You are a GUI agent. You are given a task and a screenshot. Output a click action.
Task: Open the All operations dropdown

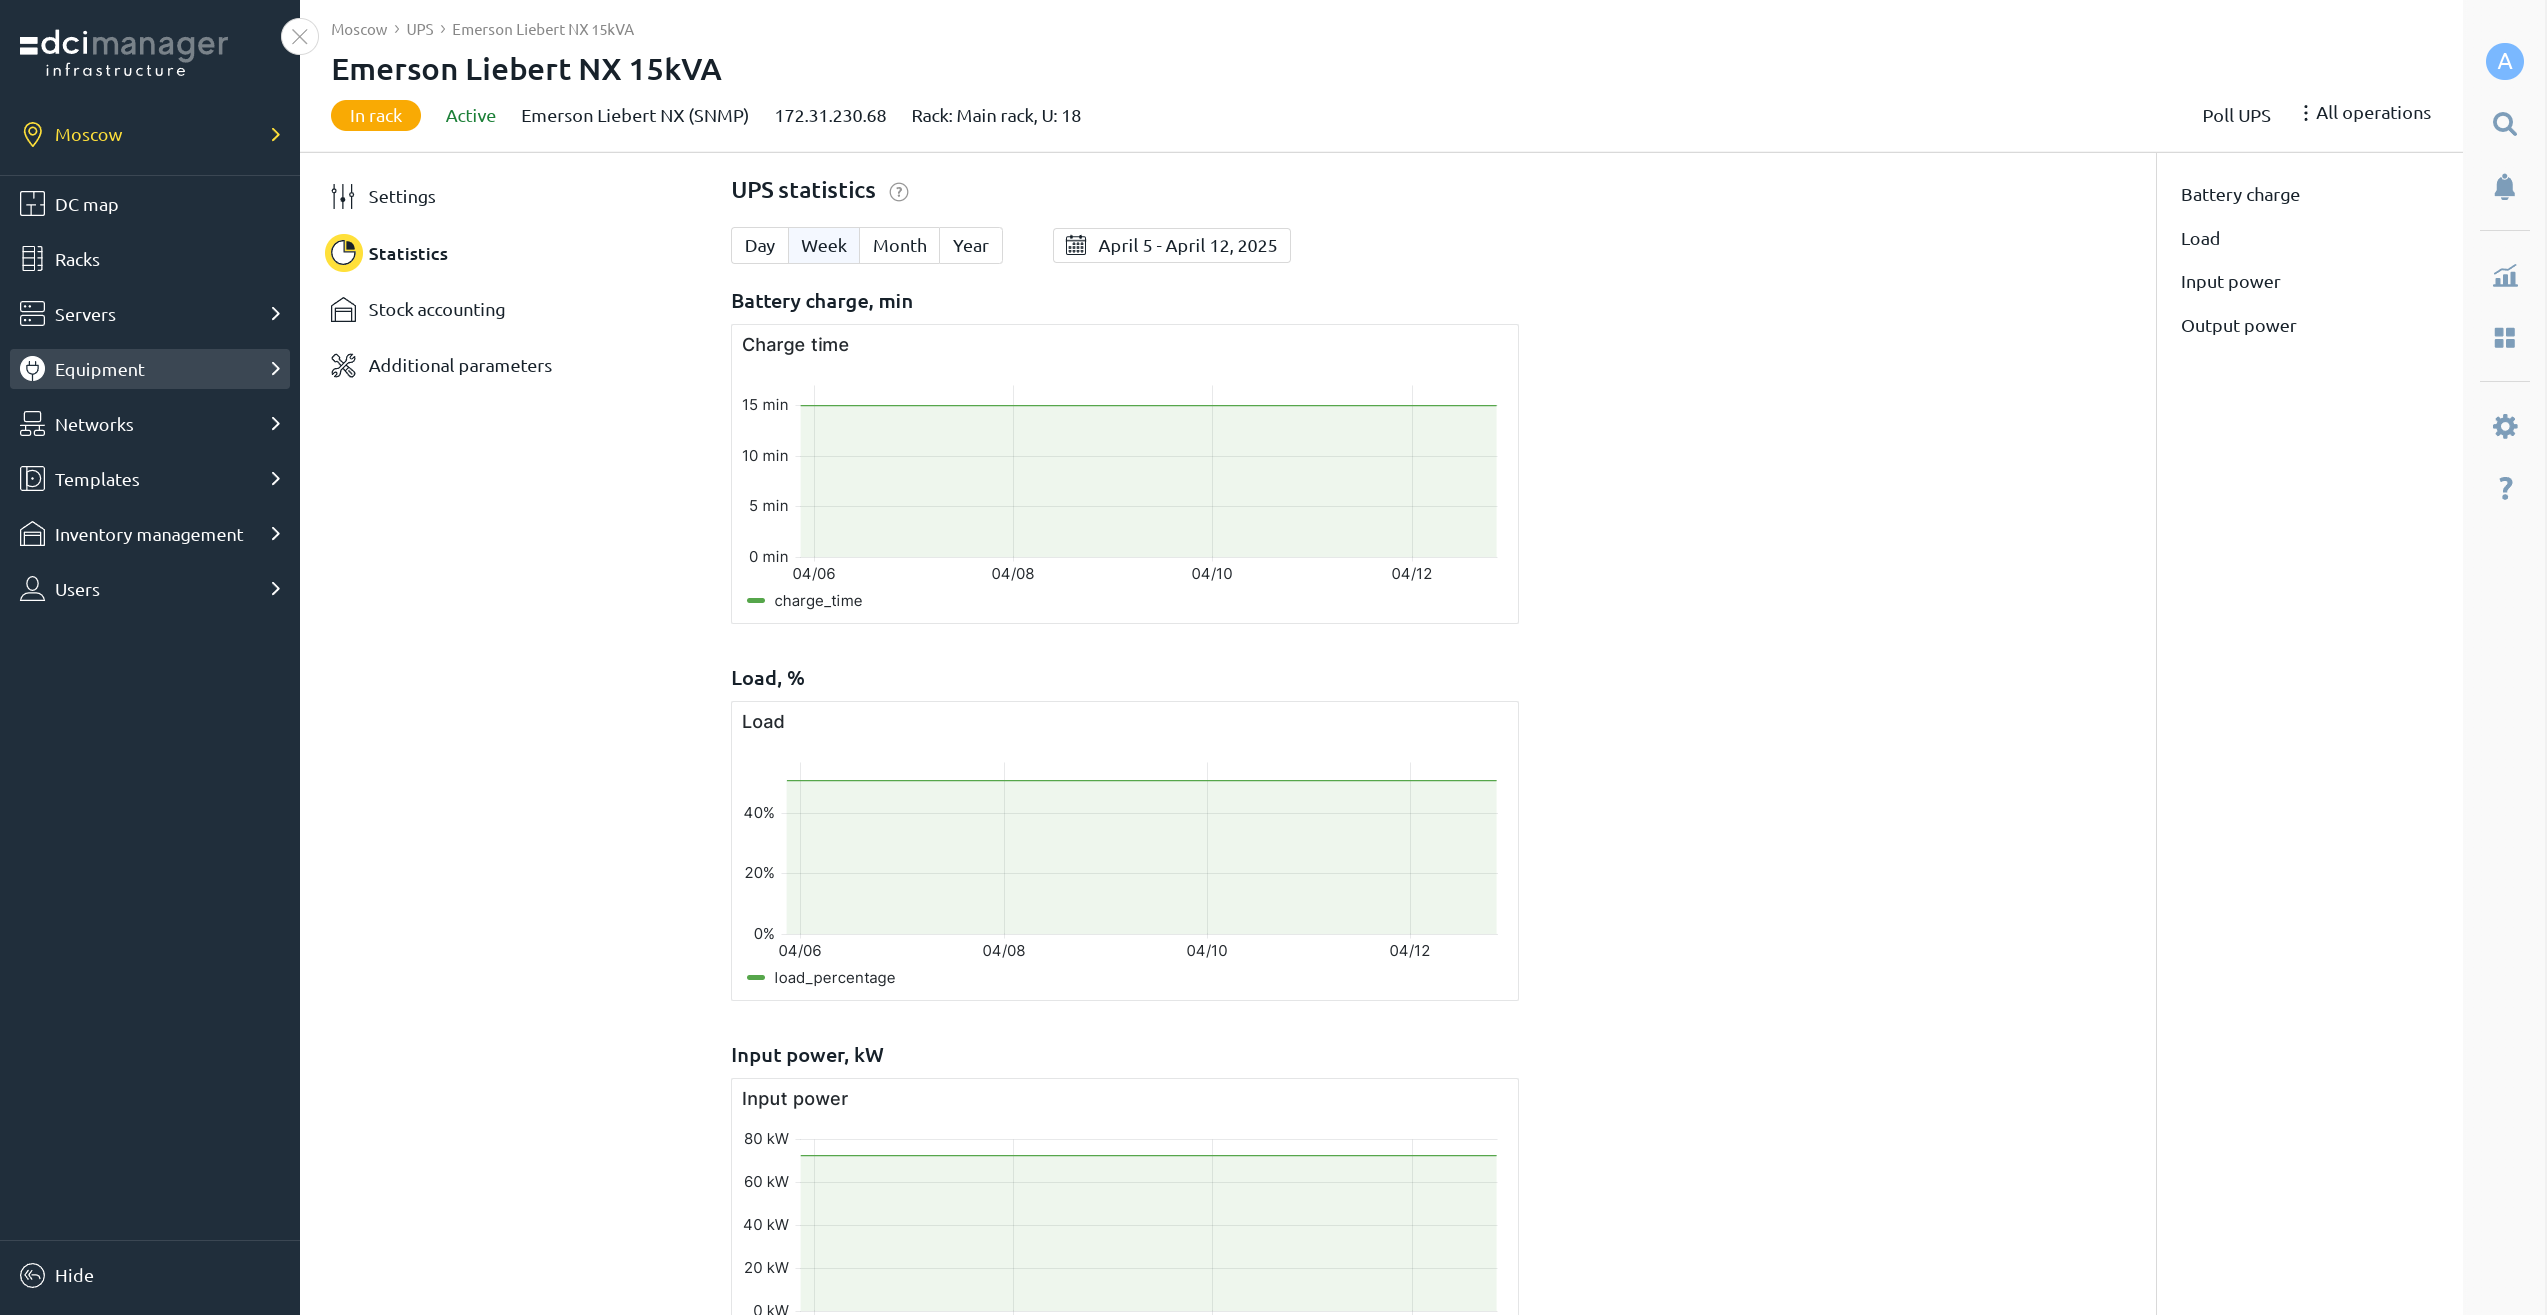tap(2365, 113)
